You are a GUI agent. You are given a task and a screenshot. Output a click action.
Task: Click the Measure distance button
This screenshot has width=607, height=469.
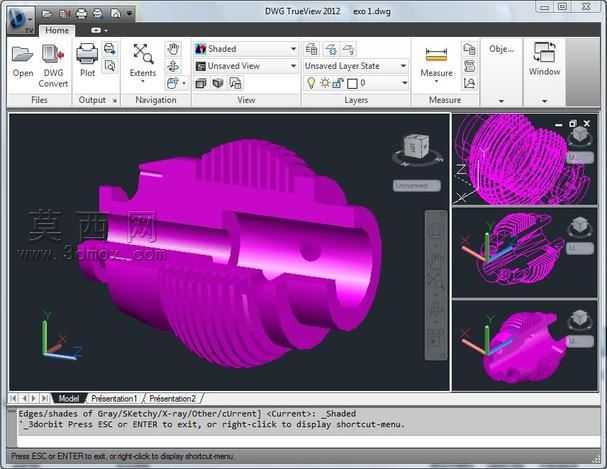coord(436,60)
